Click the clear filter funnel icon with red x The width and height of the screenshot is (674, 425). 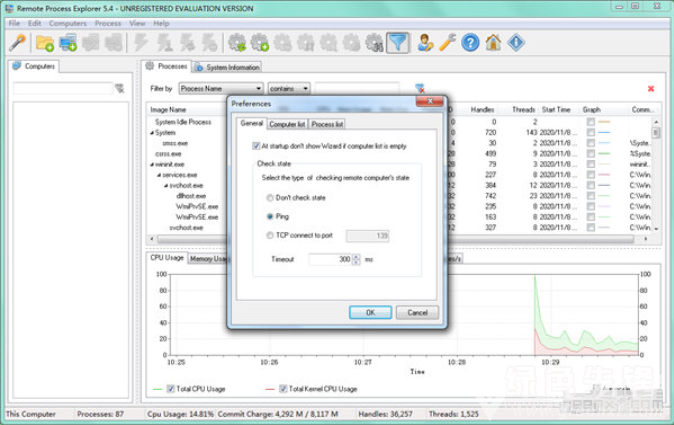coord(420,89)
